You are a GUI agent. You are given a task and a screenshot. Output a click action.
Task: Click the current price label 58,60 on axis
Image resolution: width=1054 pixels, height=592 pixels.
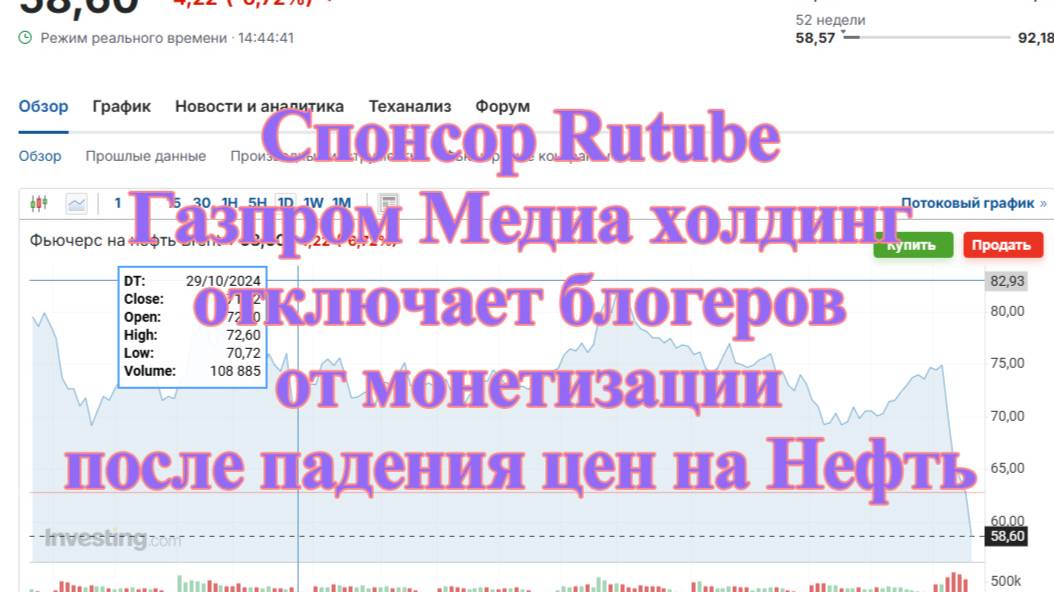point(1007,536)
